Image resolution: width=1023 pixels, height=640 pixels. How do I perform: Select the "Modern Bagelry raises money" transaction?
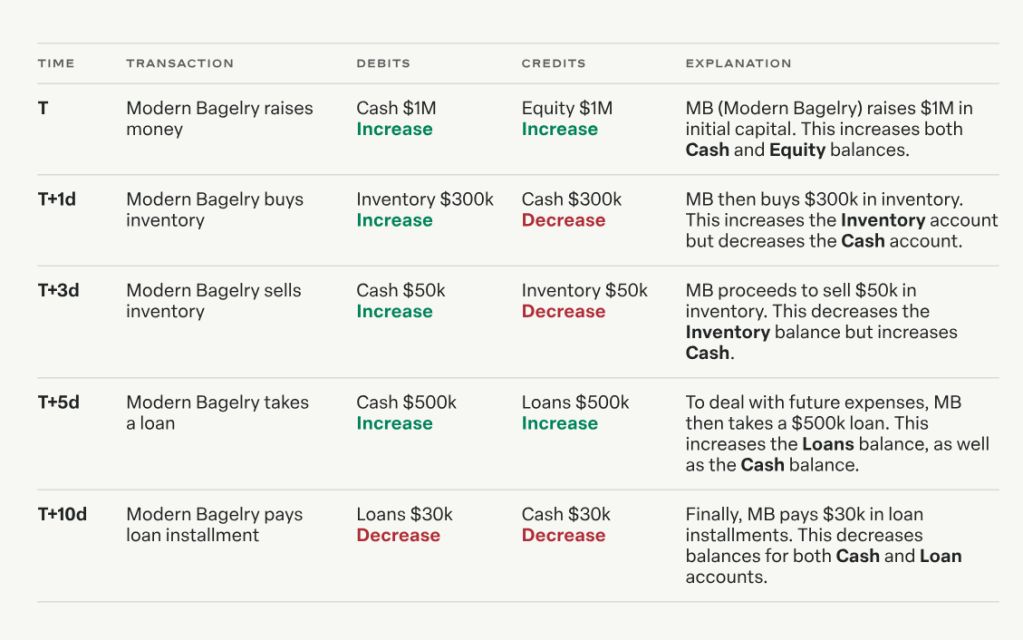tap(219, 118)
